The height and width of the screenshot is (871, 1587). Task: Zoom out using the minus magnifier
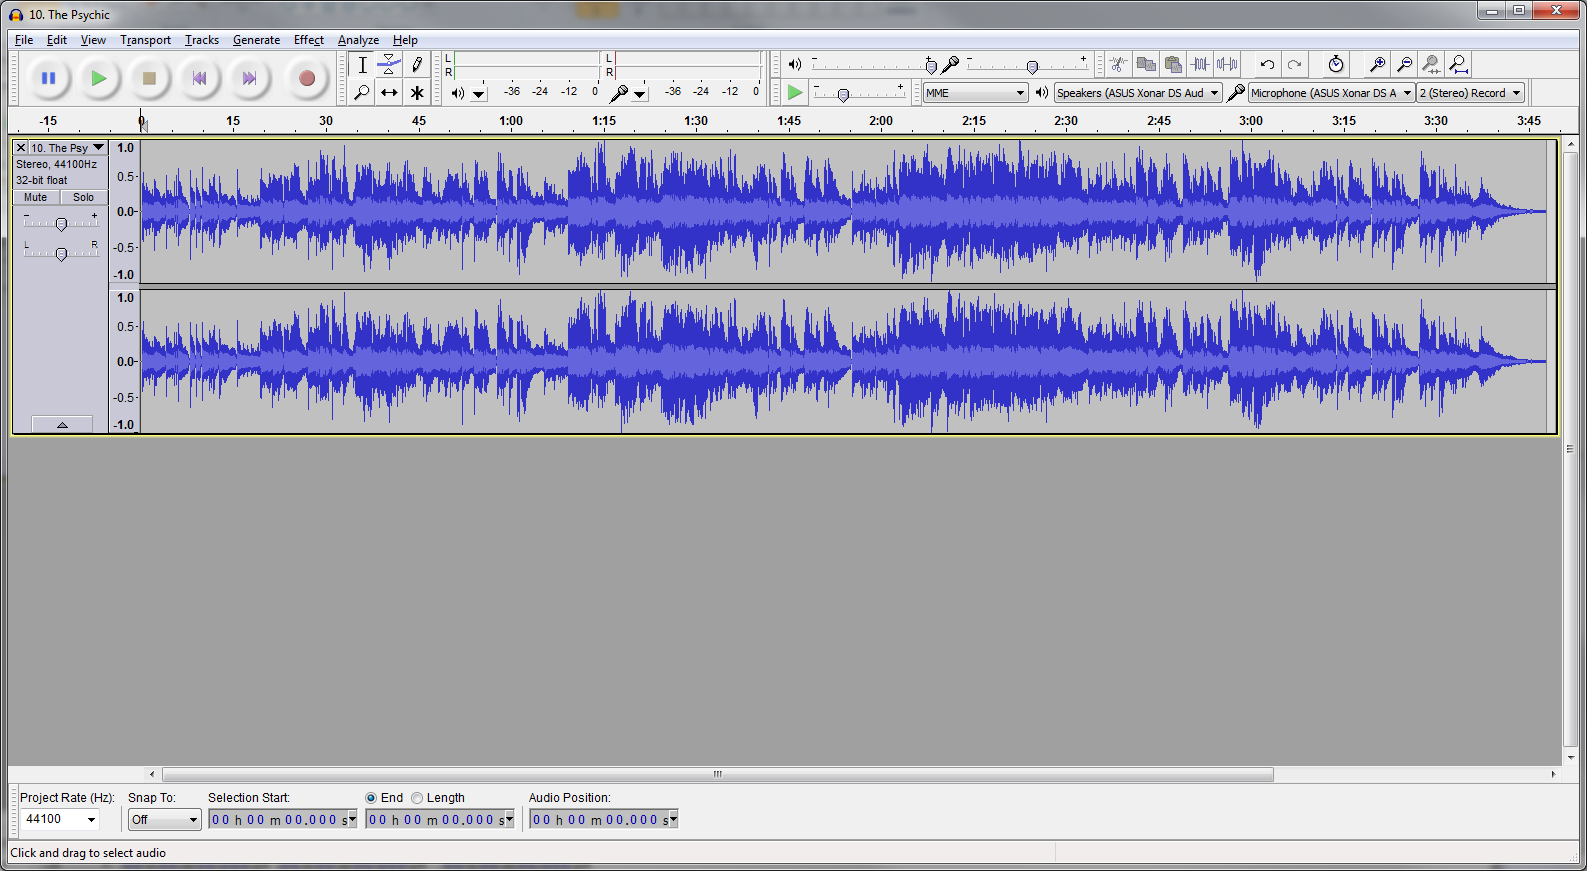(x=1404, y=64)
